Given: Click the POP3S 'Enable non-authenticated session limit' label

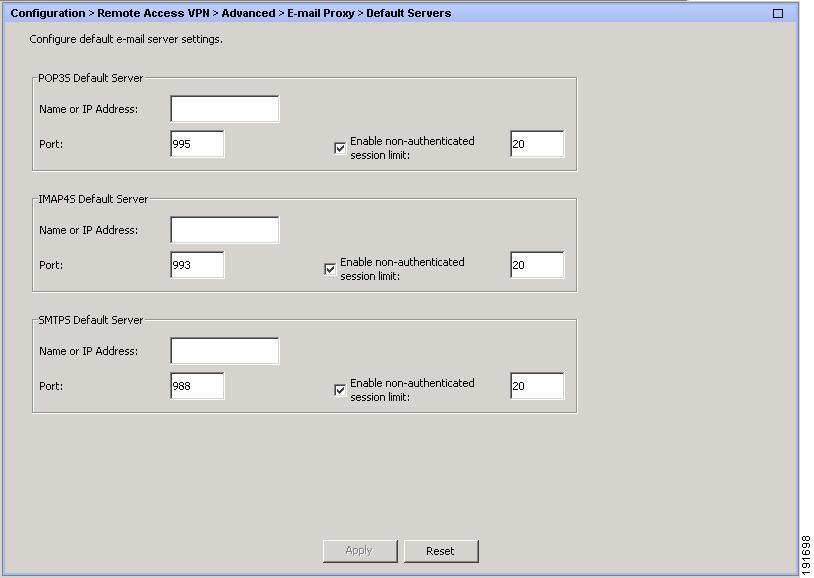Looking at the screenshot, I should click(412, 148).
